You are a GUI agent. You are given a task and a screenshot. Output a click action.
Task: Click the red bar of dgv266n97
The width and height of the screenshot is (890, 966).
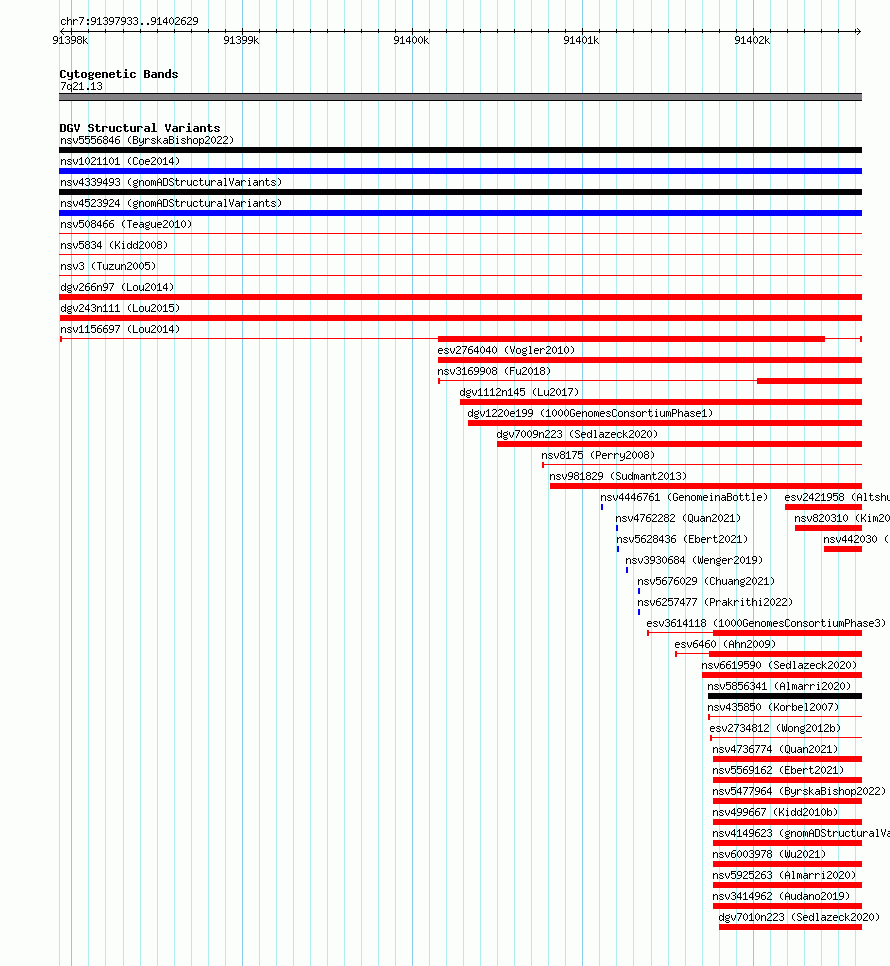[x=460, y=297]
